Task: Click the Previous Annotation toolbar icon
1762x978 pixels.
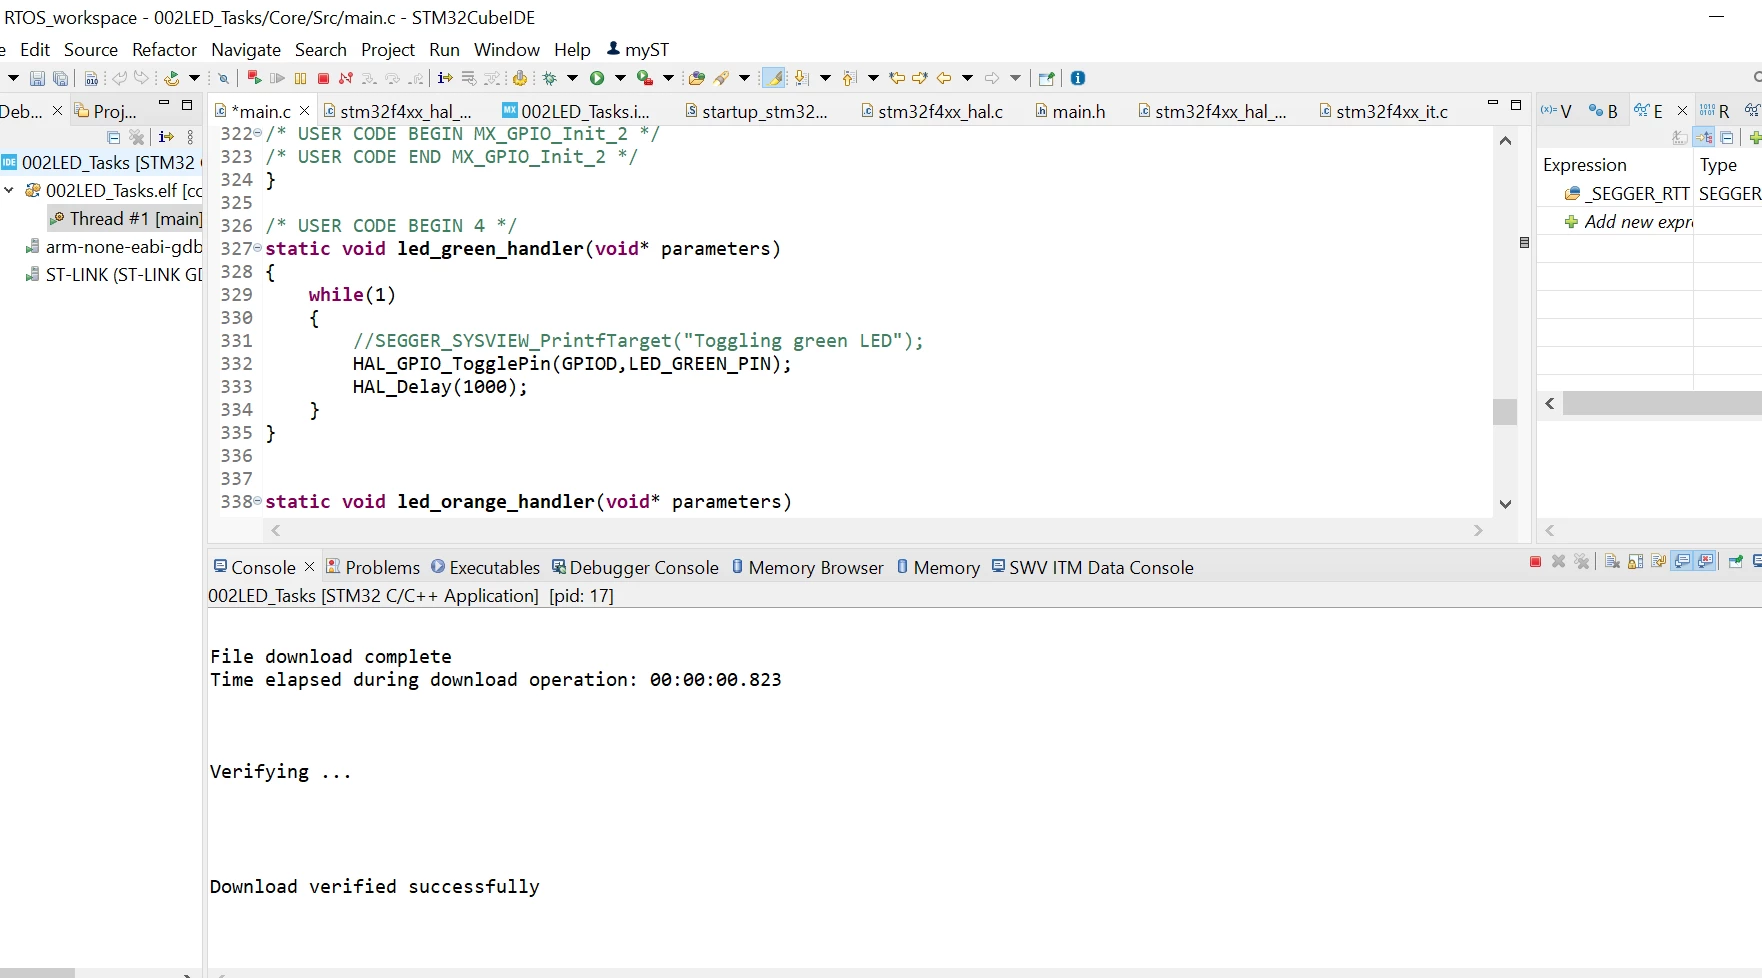Action: (849, 78)
